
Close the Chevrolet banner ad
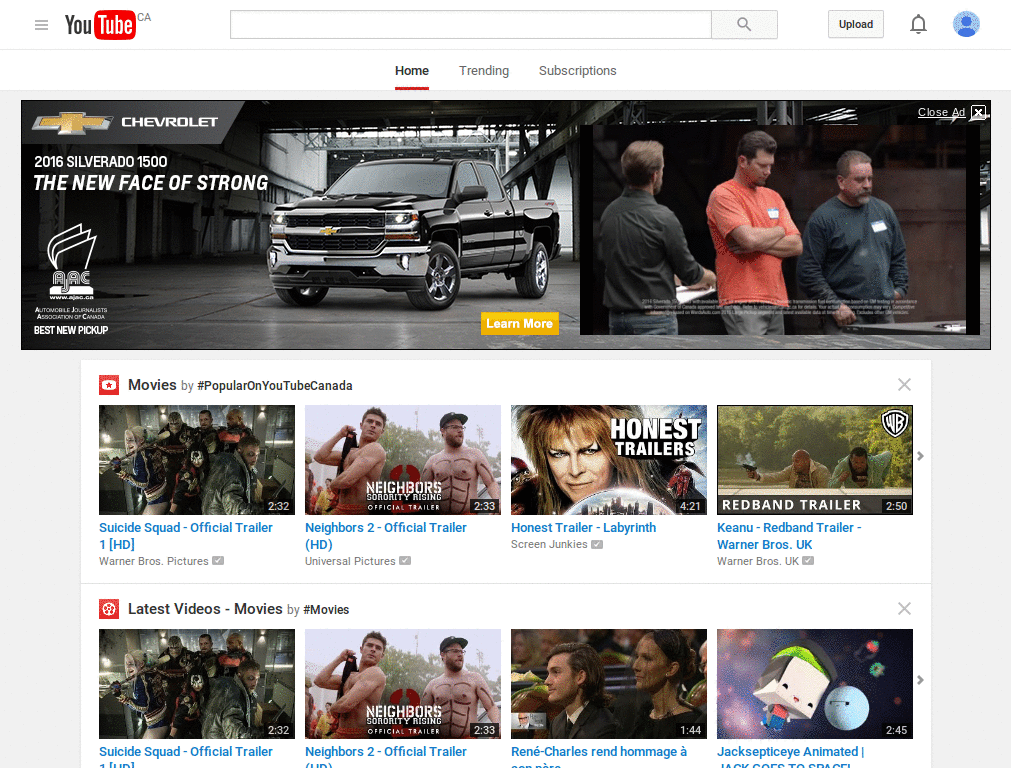[x=978, y=112]
